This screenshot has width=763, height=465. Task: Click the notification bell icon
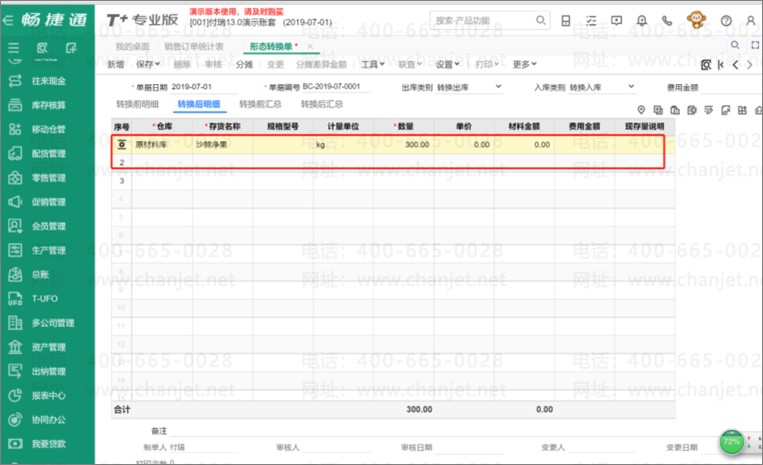coord(642,20)
